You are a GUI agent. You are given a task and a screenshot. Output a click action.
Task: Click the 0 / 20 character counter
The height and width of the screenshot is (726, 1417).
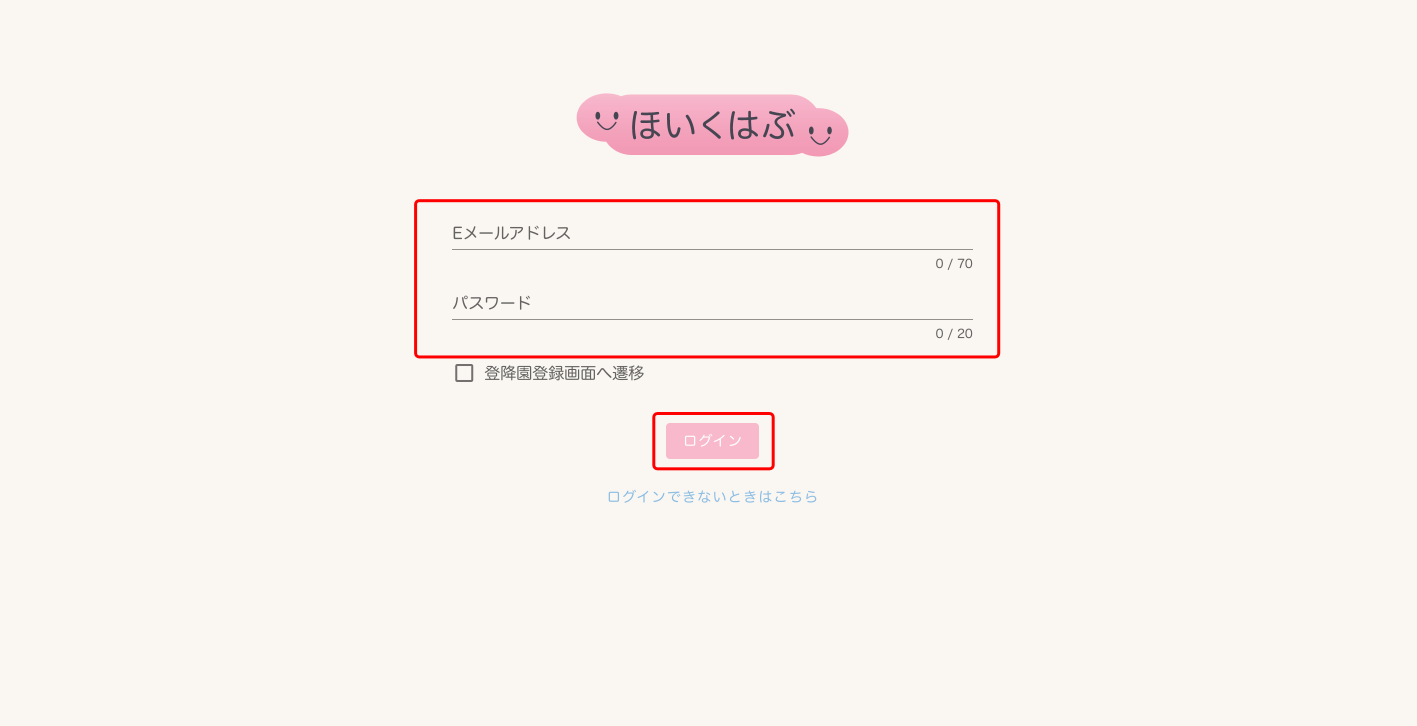pos(954,334)
